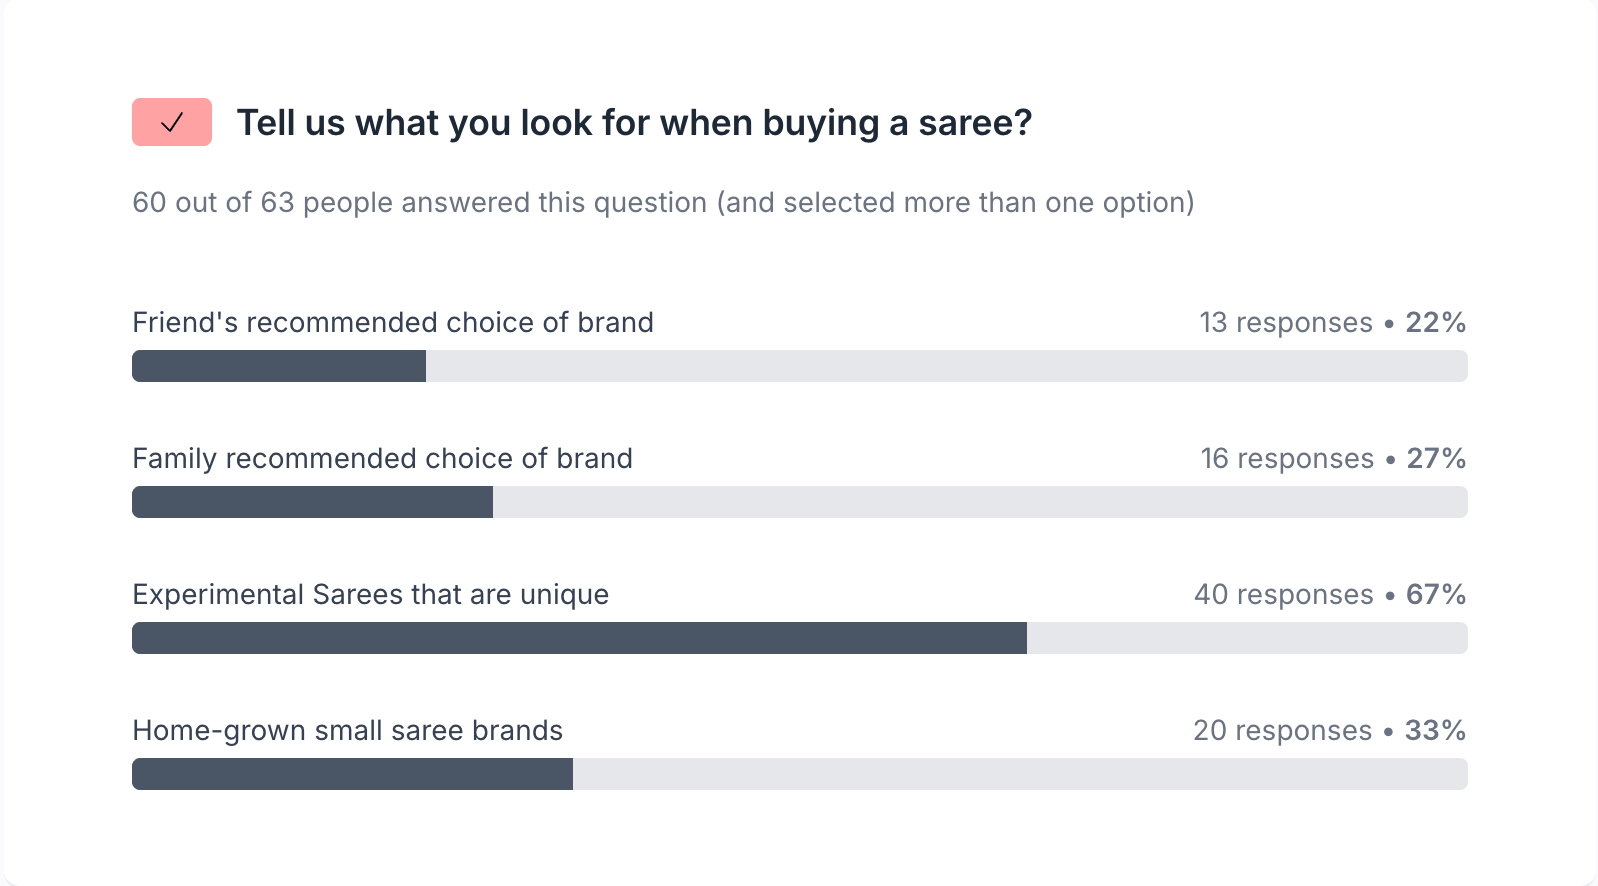The image size is (1598, 886).
Task: Click the "13 responses" count
Action: pos(1285,322)
